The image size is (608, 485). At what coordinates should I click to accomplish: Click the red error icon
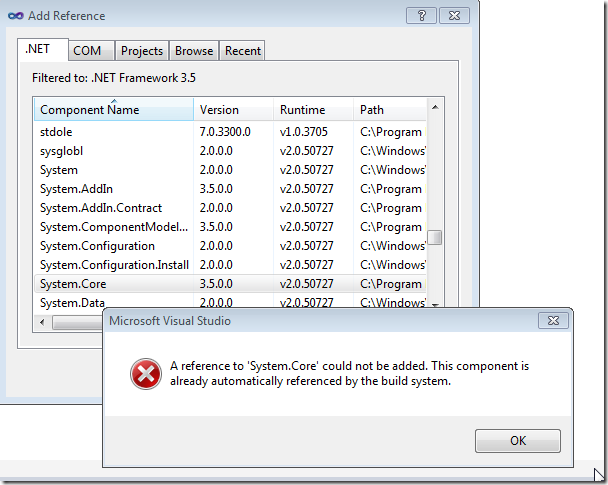pos(144,374)
